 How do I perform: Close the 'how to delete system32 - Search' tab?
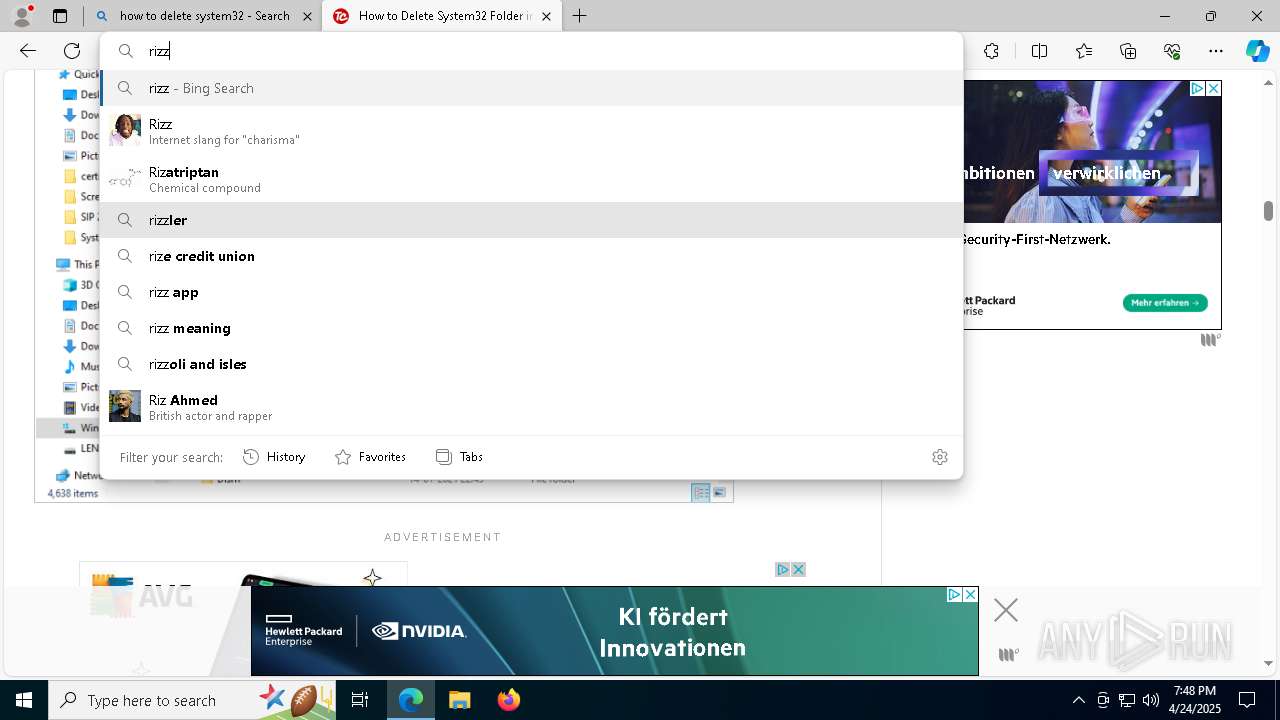(307, 16)
